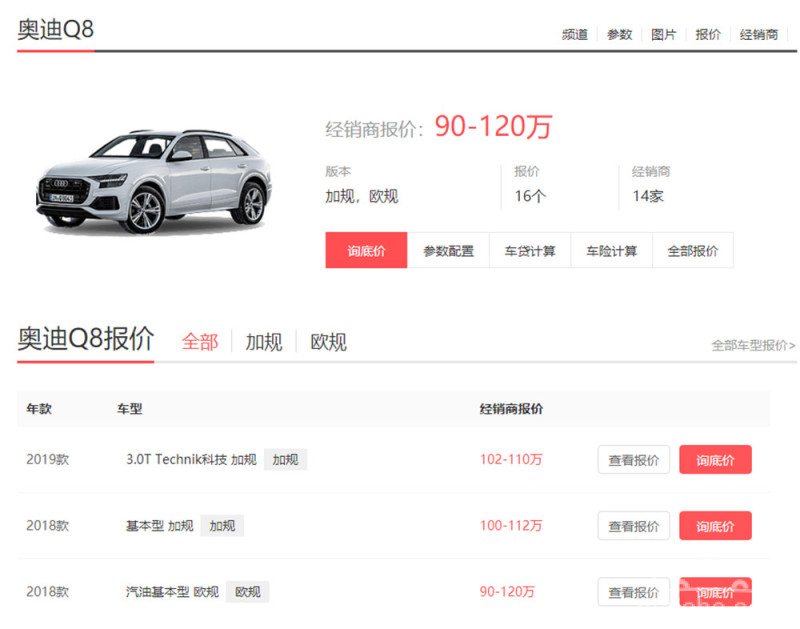Viewport: 800px width, 629px height.
Task: View 全部报价 next to 车险计算
Action: click(x=692, y=251)
